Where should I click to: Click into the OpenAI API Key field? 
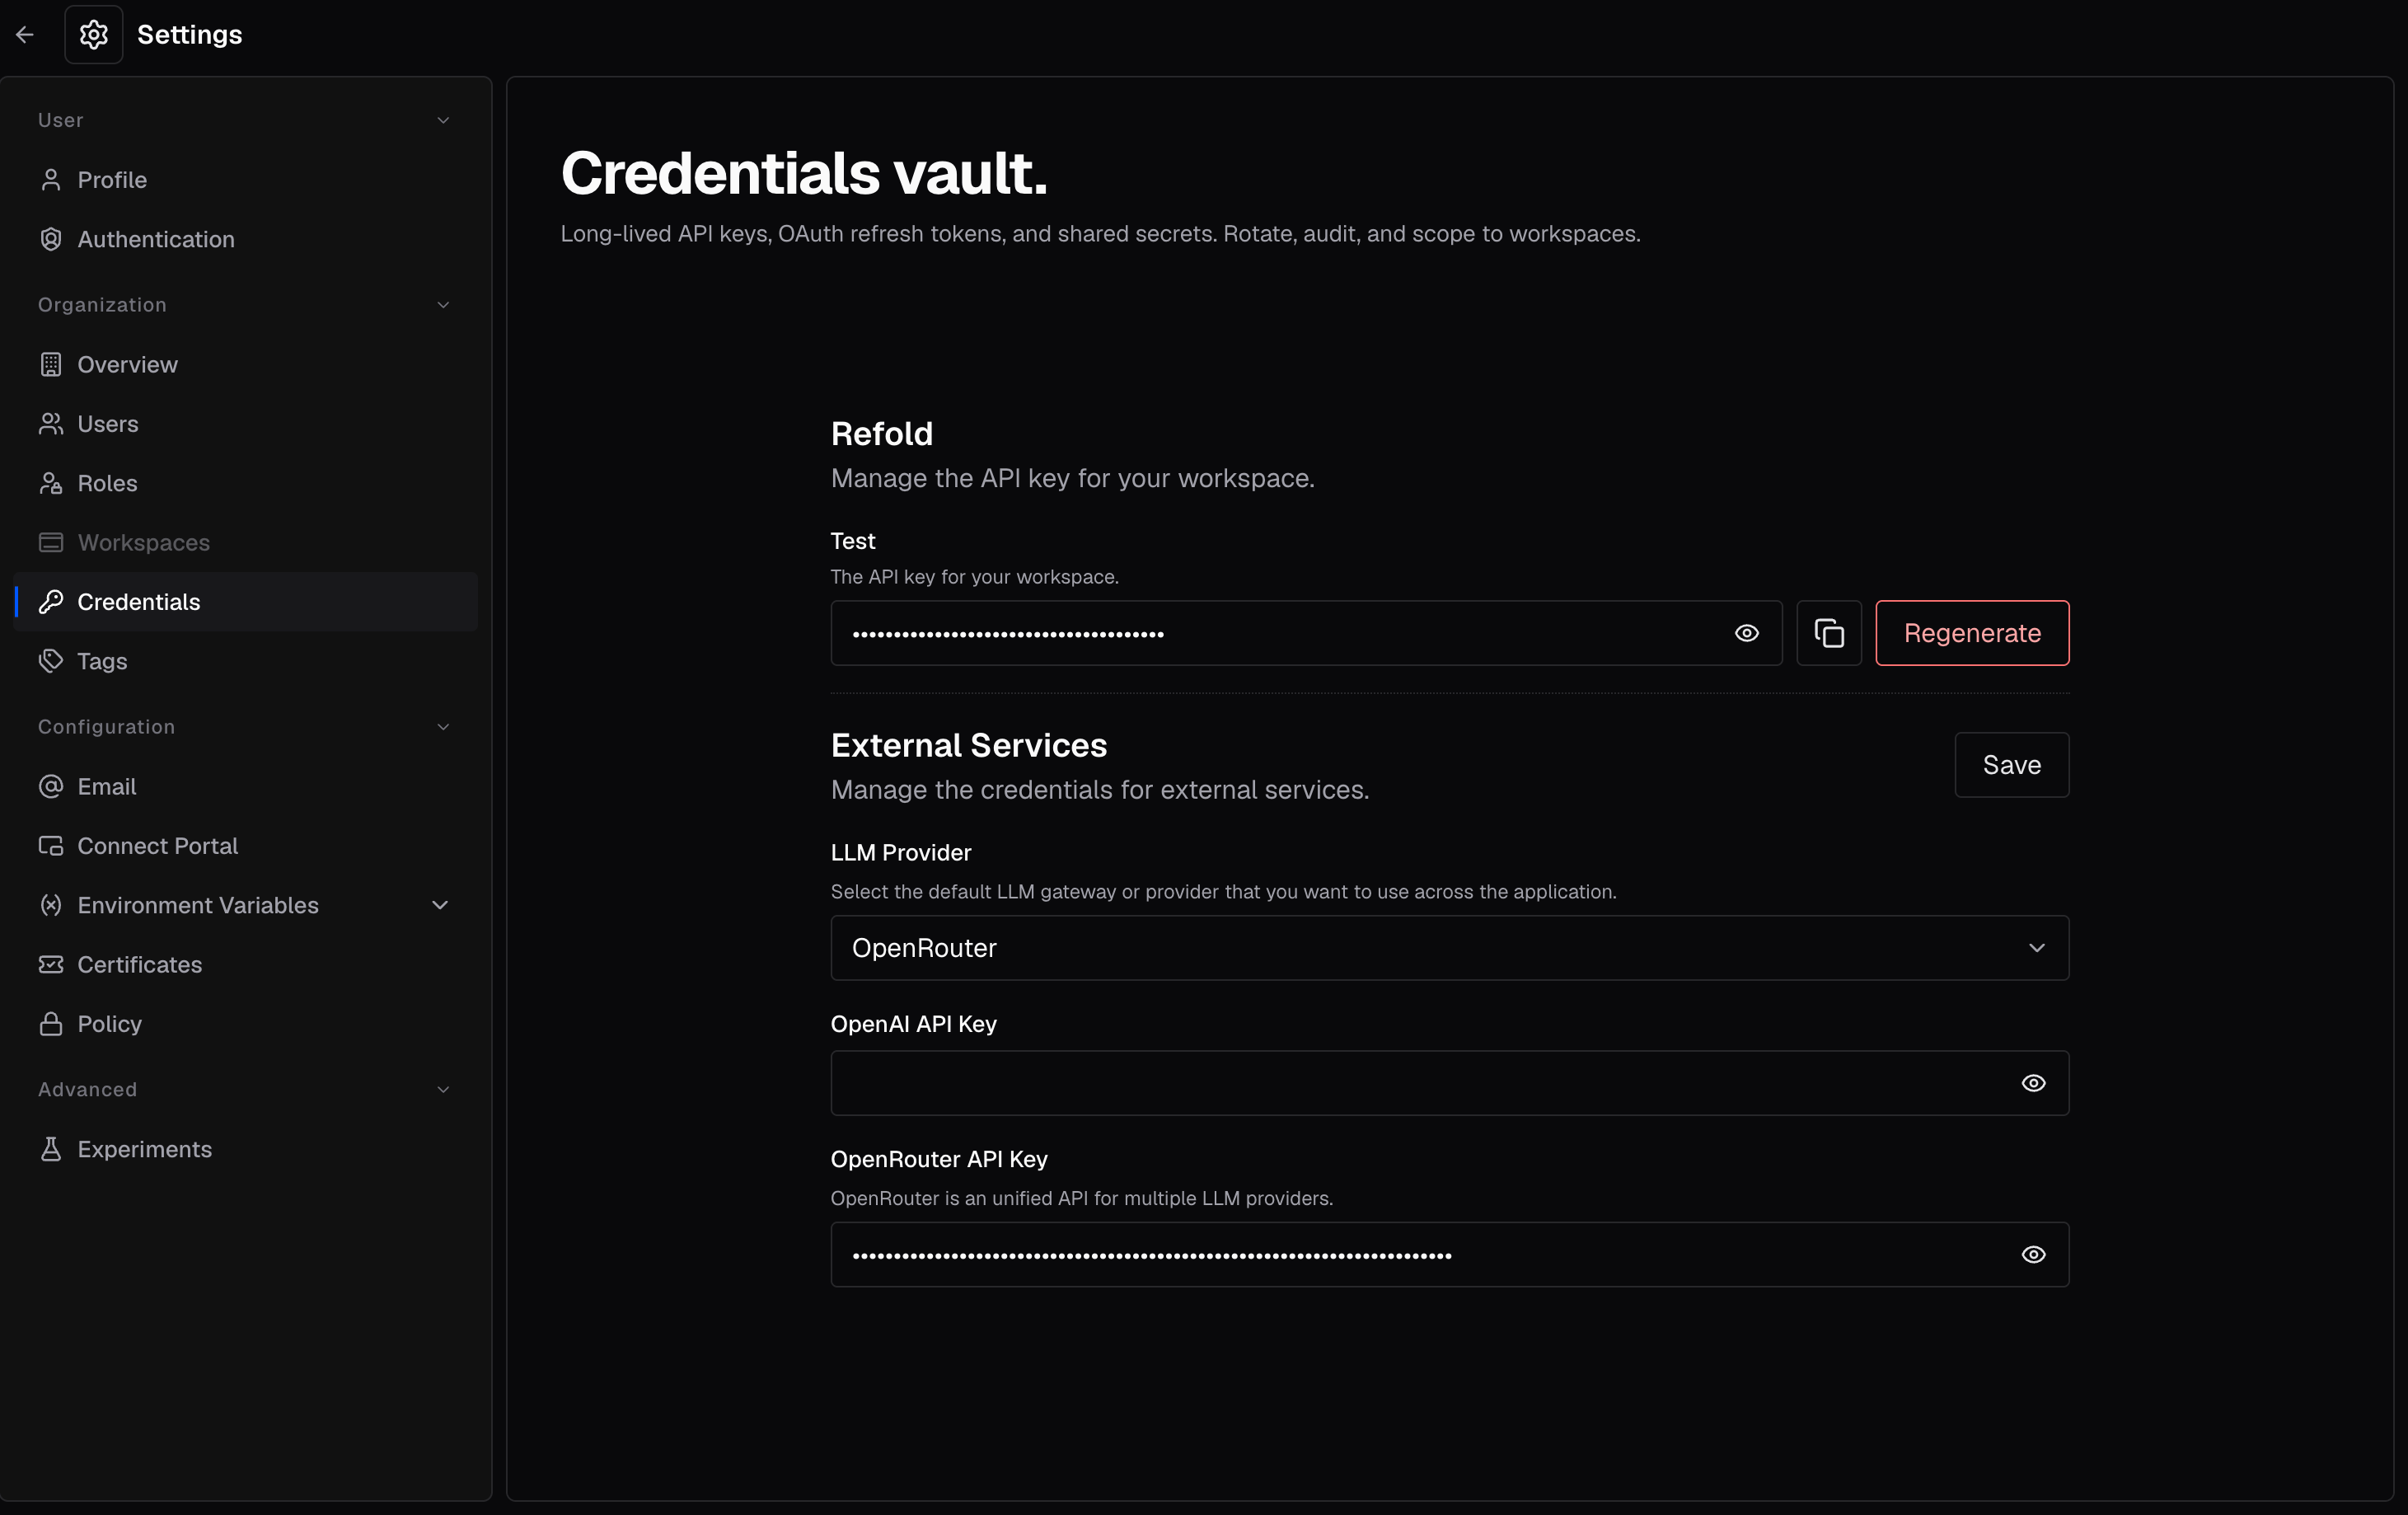[1450, 1083]
